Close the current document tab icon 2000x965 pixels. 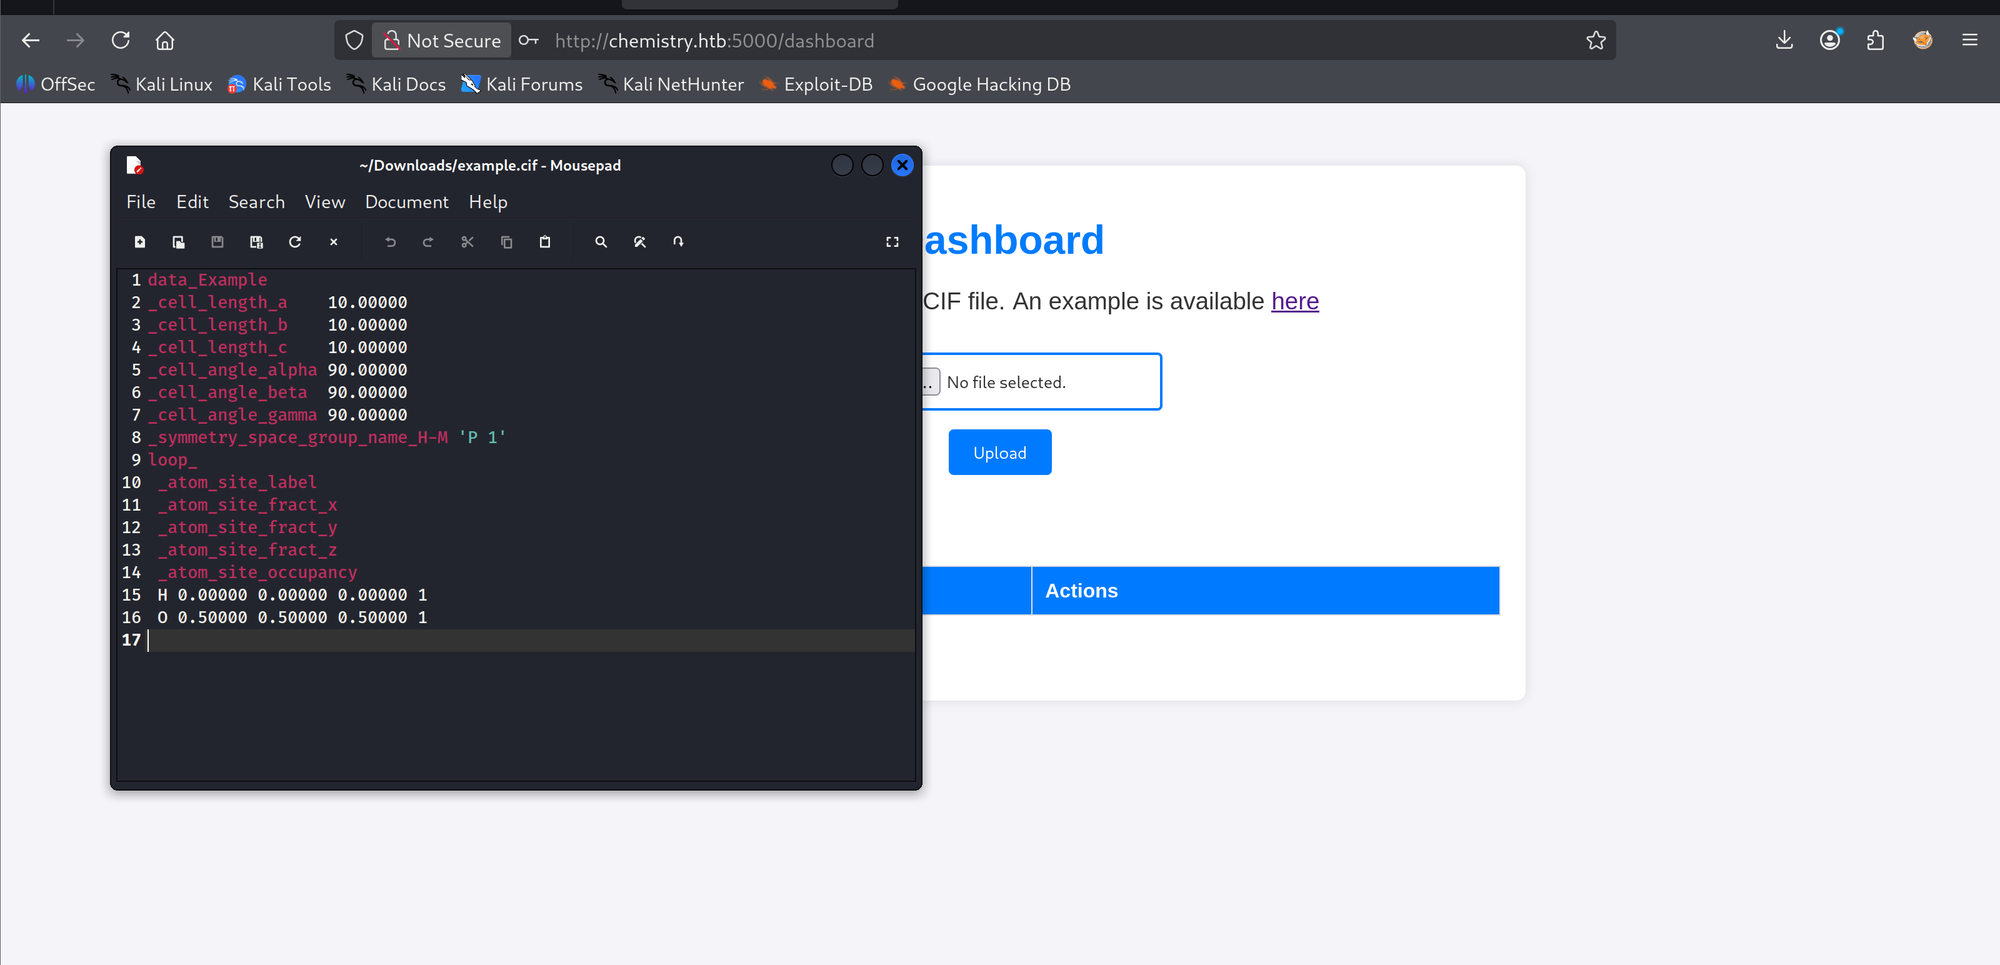pos(334,242)
